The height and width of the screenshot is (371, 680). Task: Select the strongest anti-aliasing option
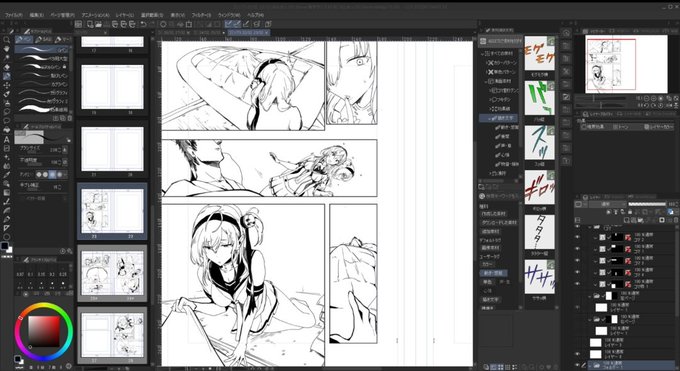pos(59,174)
